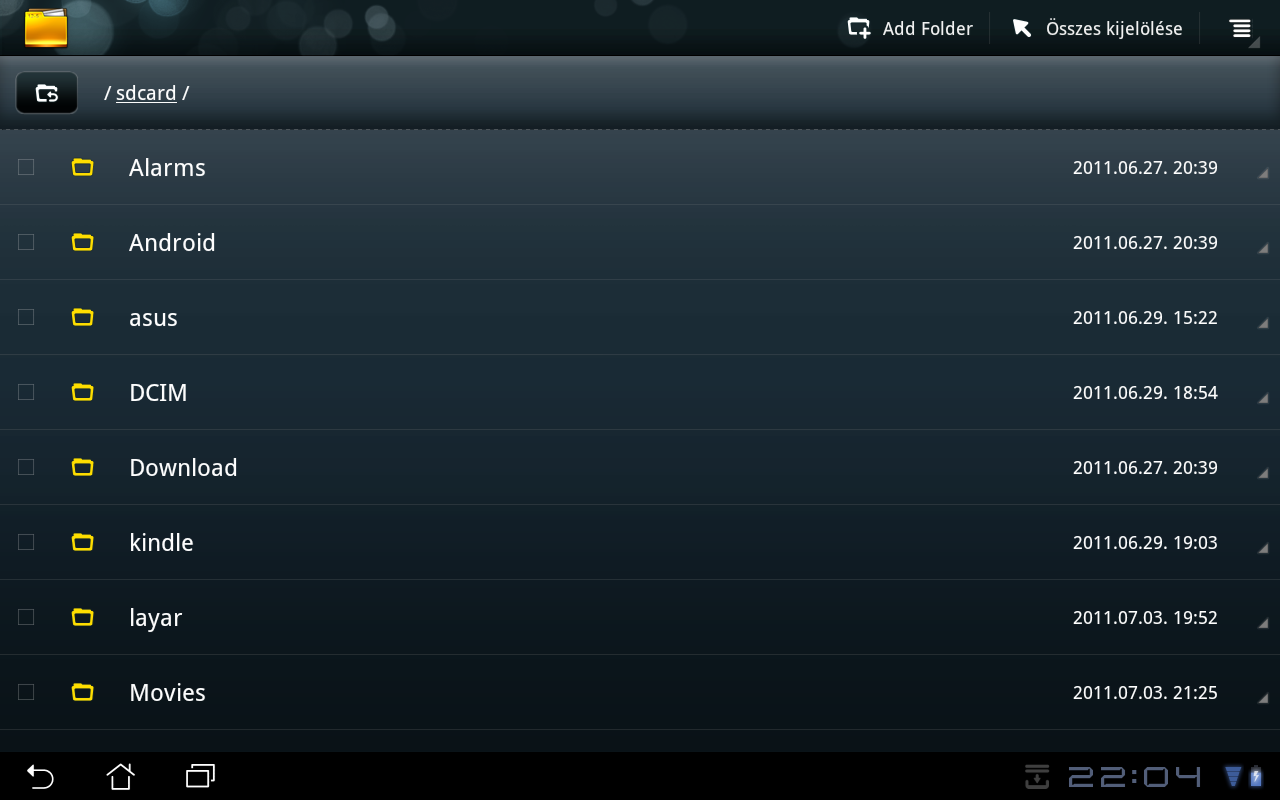Image resolution: width=1280 pixels, height=800 pixels.
Task: Click Összes kijelölése select all button
Action: coord(1097,28)
